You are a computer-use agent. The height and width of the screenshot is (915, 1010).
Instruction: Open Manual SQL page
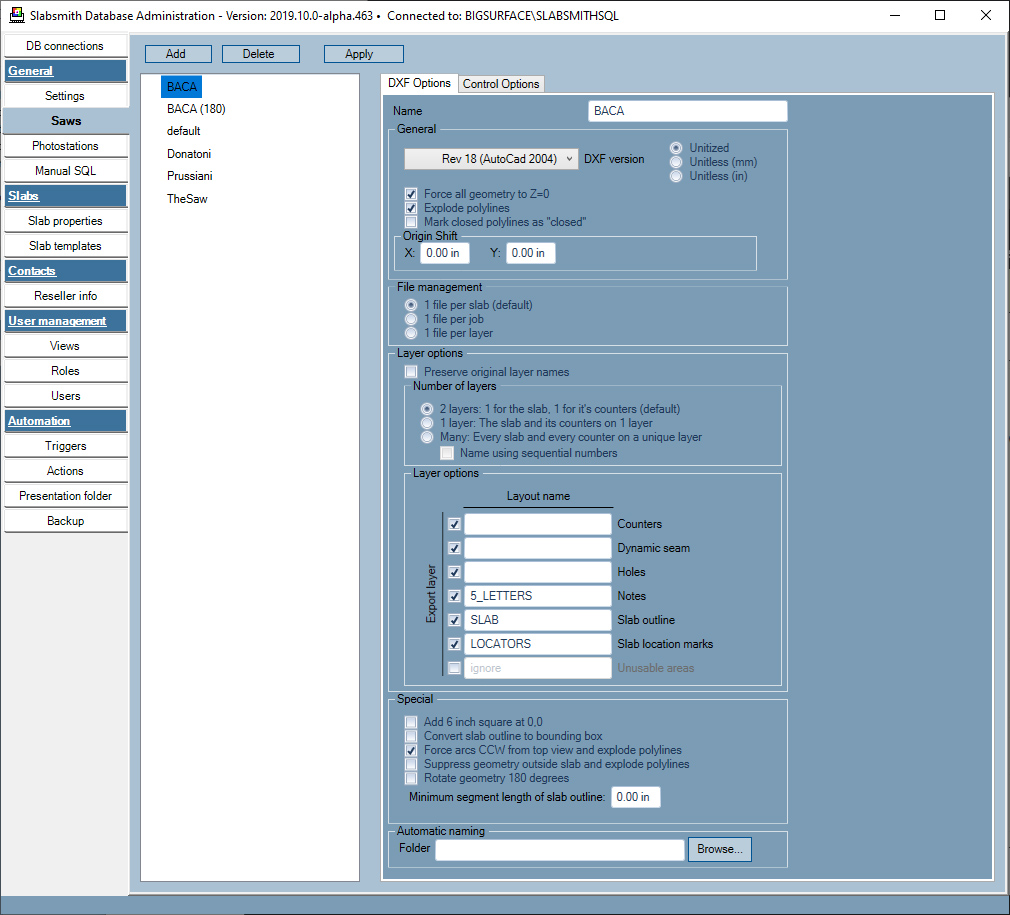pyautogui.click(x=65, y=171)
